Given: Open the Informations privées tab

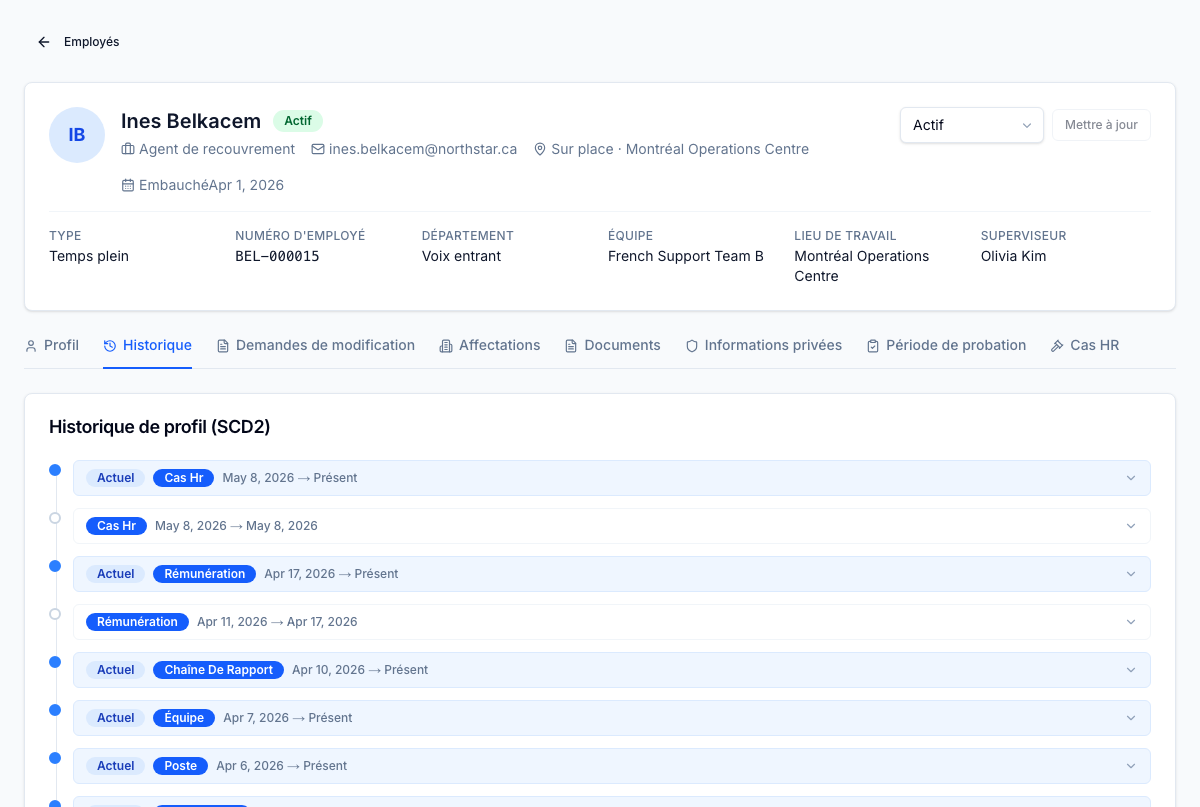Looking at the screenshot, I should [763, 345].
